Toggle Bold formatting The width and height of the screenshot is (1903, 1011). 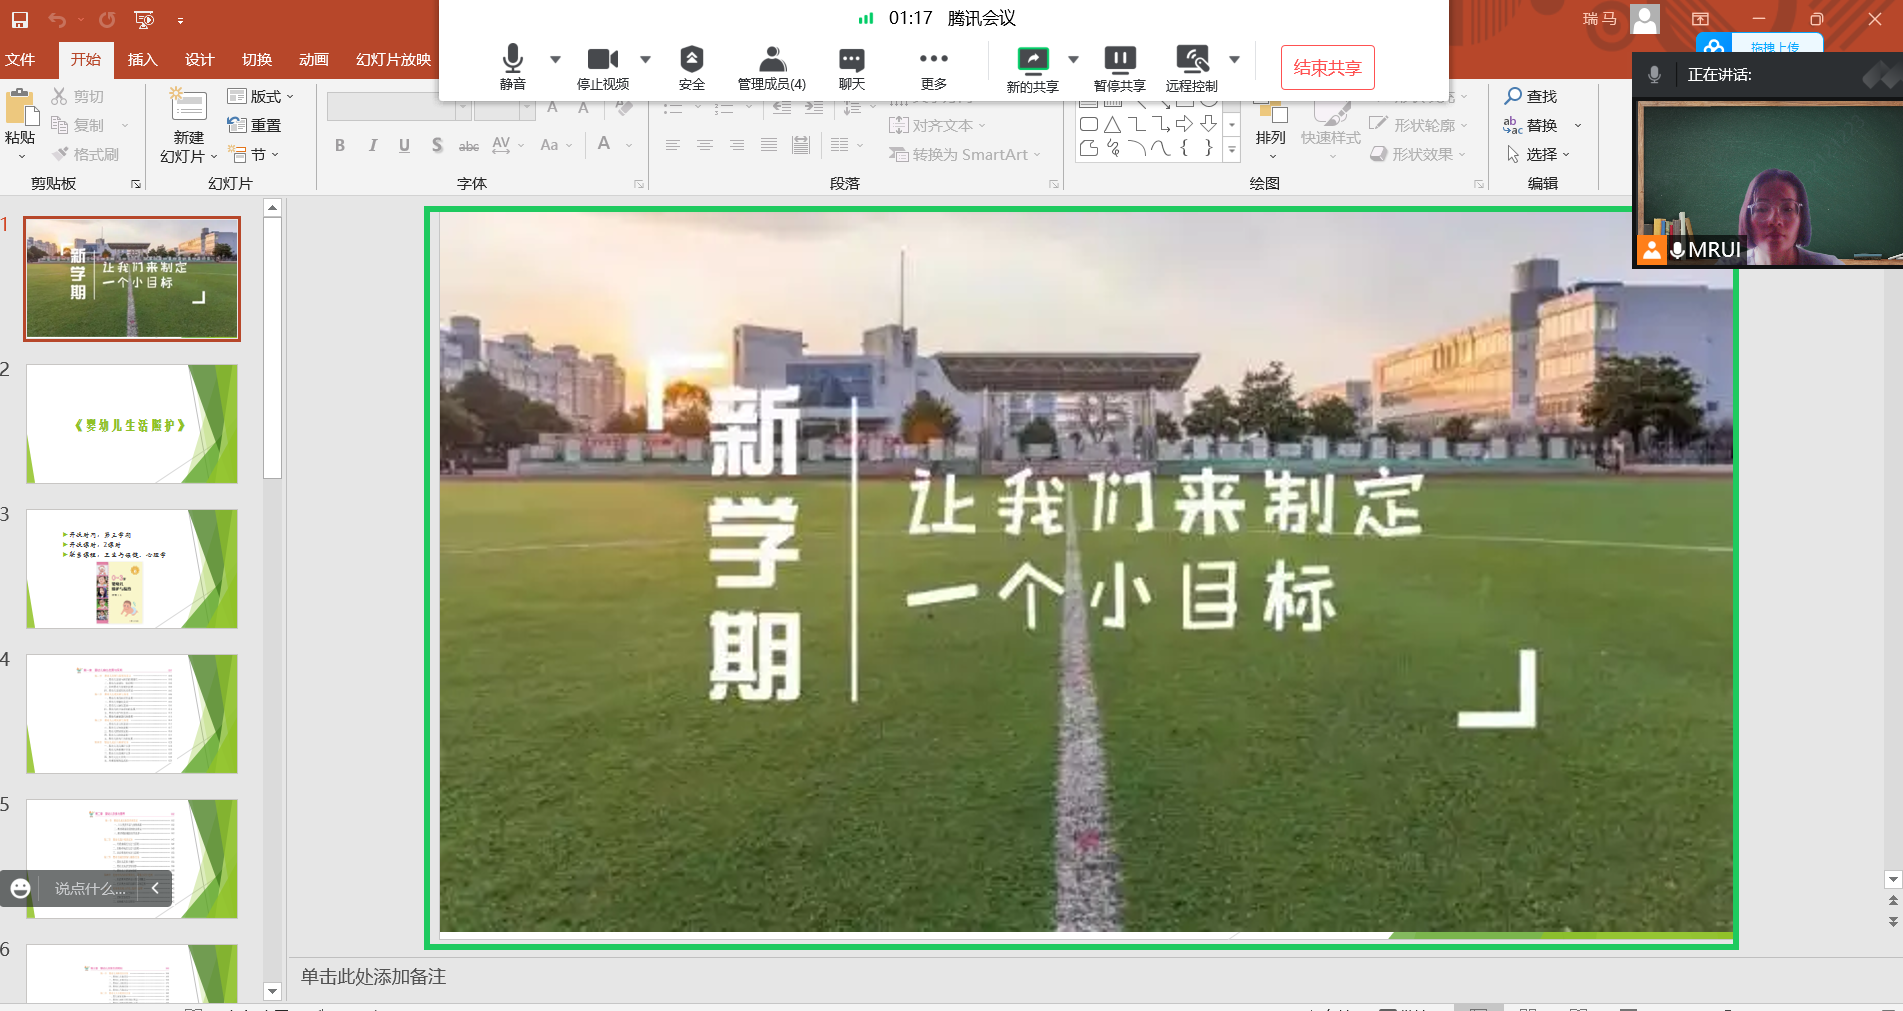340,145
